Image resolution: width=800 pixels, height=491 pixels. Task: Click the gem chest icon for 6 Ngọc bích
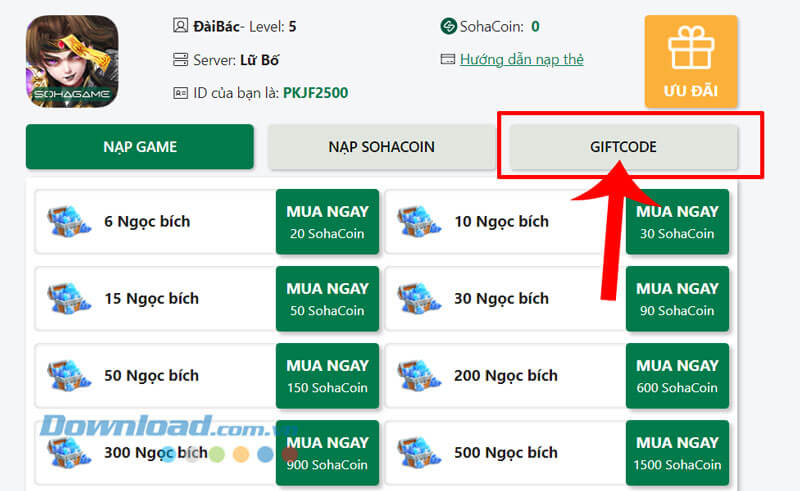click(69, 222)
